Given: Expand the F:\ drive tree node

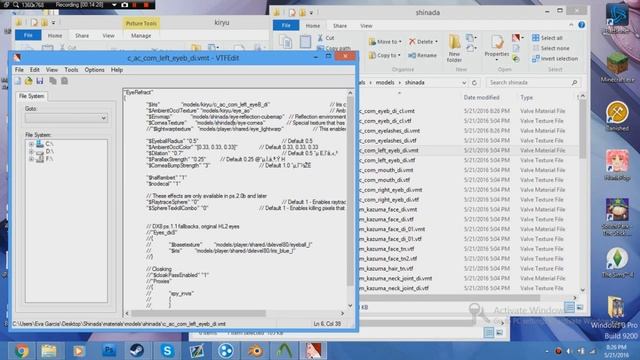Looking at the screenshot, I should pyautogui.click(x=31, y=159).
